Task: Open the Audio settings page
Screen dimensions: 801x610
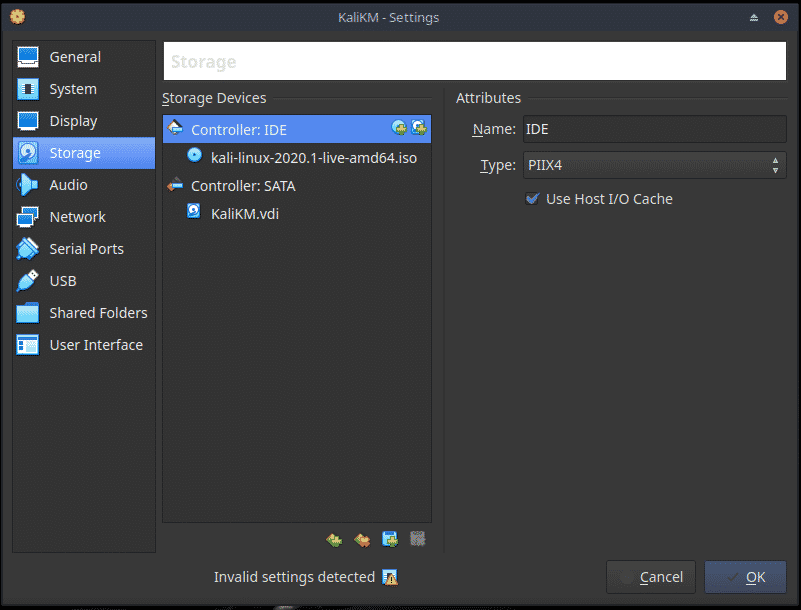Action: click(x=68, y=185)
